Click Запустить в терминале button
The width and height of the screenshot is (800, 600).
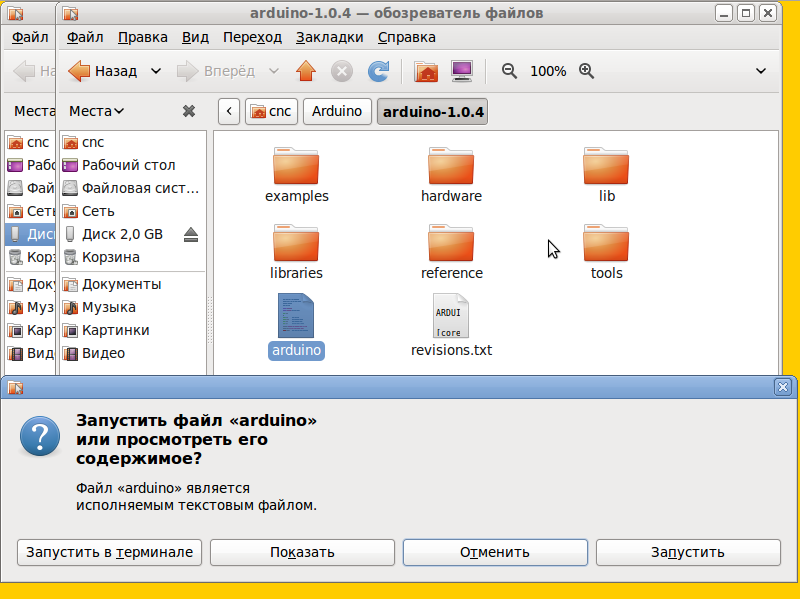[110, 552]
